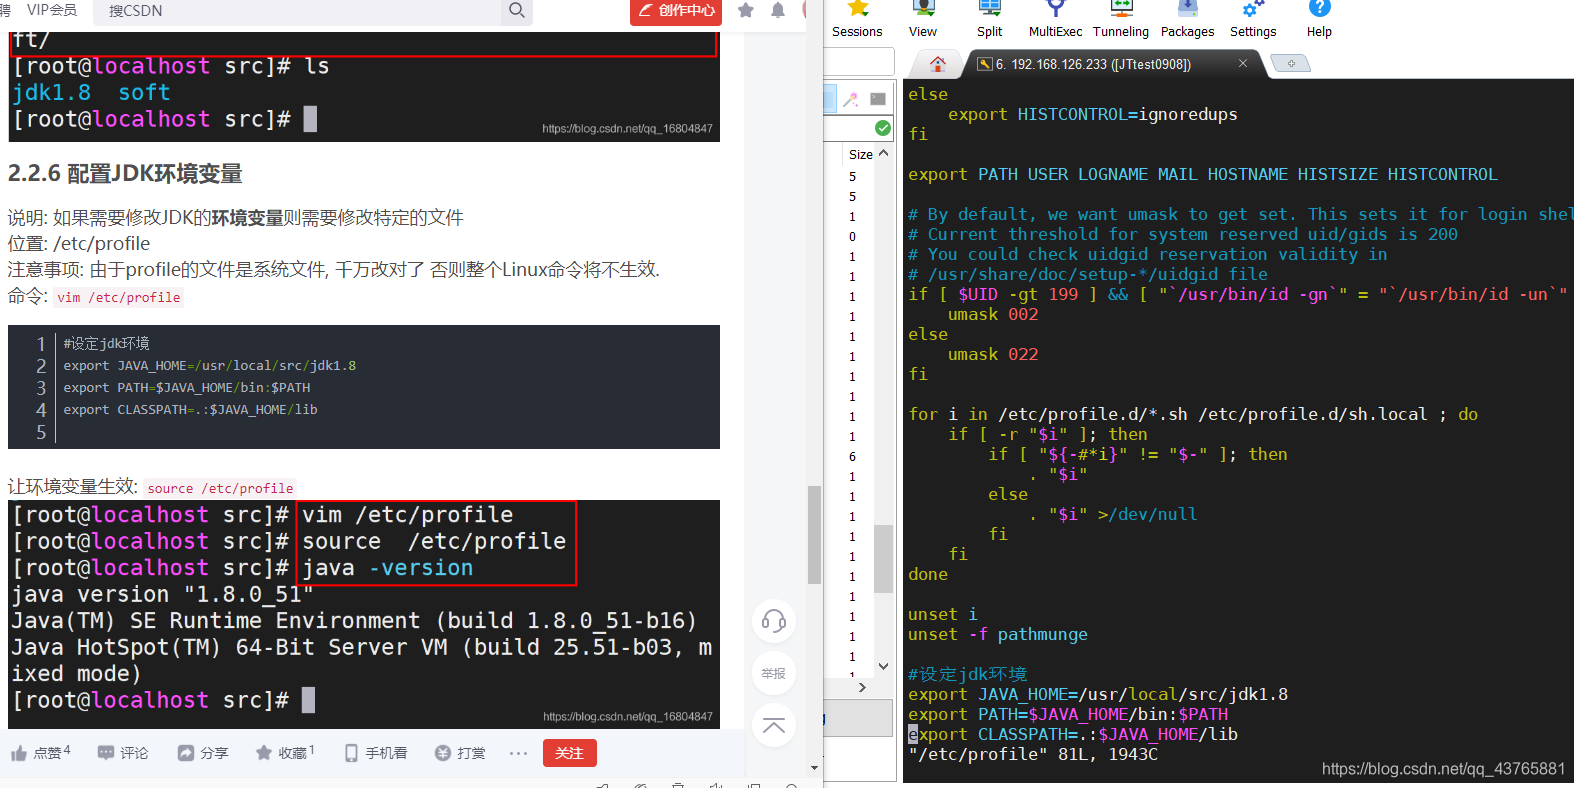Click the vim status line '/etc/profile 81L, 1943C'
1574x788 pixels.
1033,754
